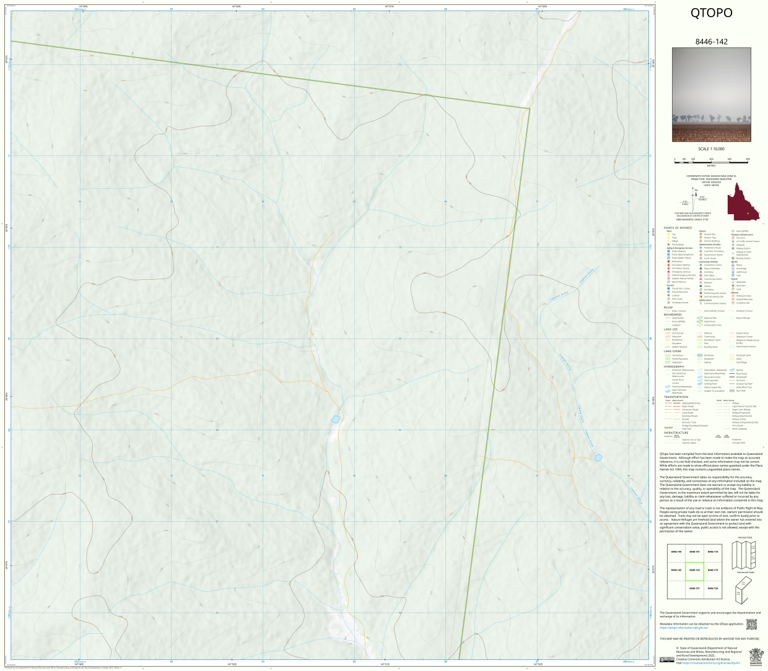Click the LAND COVER legend heading
The width and height of the screenshot is (768, 671).
pyautogui.click(x=672, y=351)
